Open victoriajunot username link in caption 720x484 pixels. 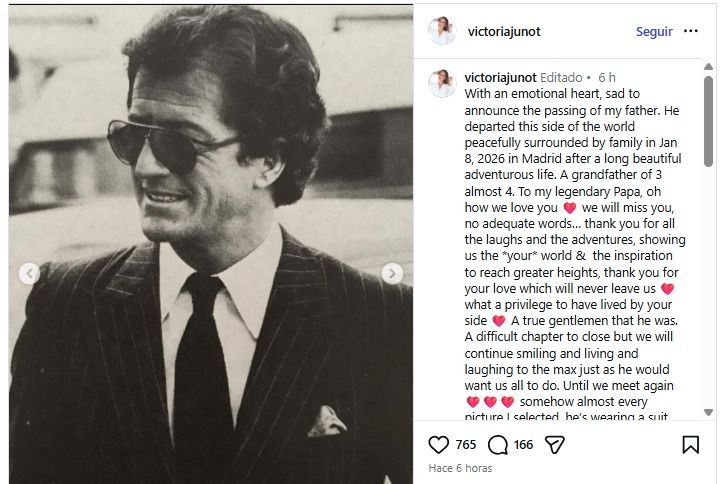[x=500, y=77]
